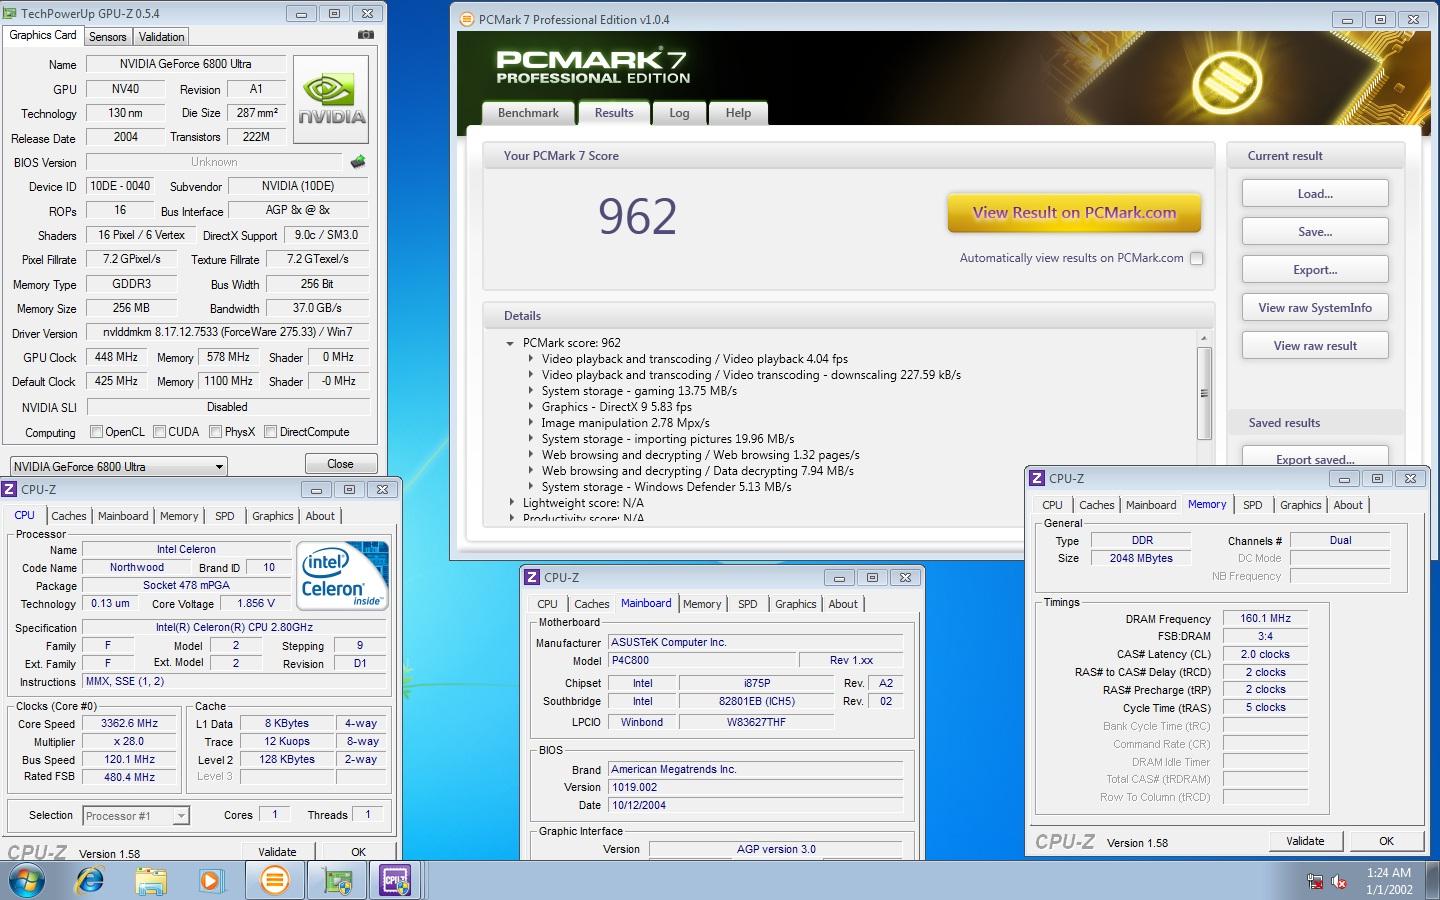Click the Driver Version field in GPU-Z
This screenshot has width=1440, height=900.
227,332
